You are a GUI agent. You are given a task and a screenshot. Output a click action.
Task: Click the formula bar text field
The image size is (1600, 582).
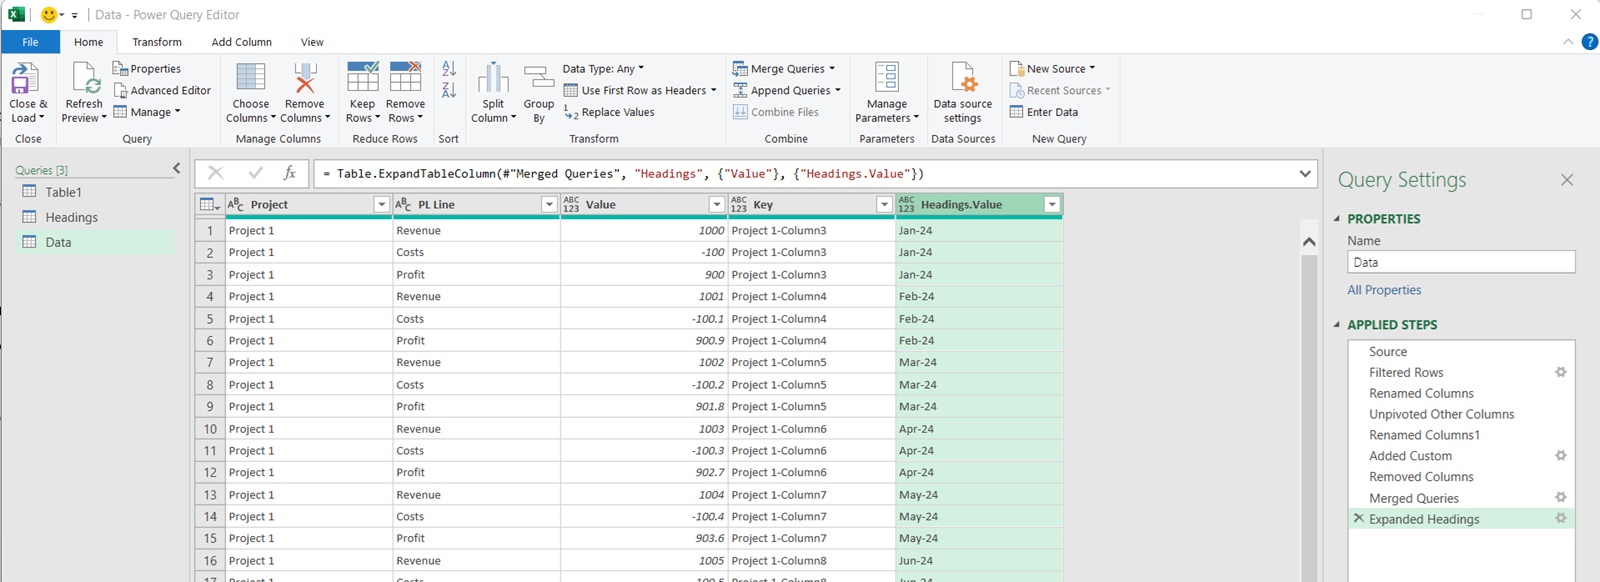point(805,174)
